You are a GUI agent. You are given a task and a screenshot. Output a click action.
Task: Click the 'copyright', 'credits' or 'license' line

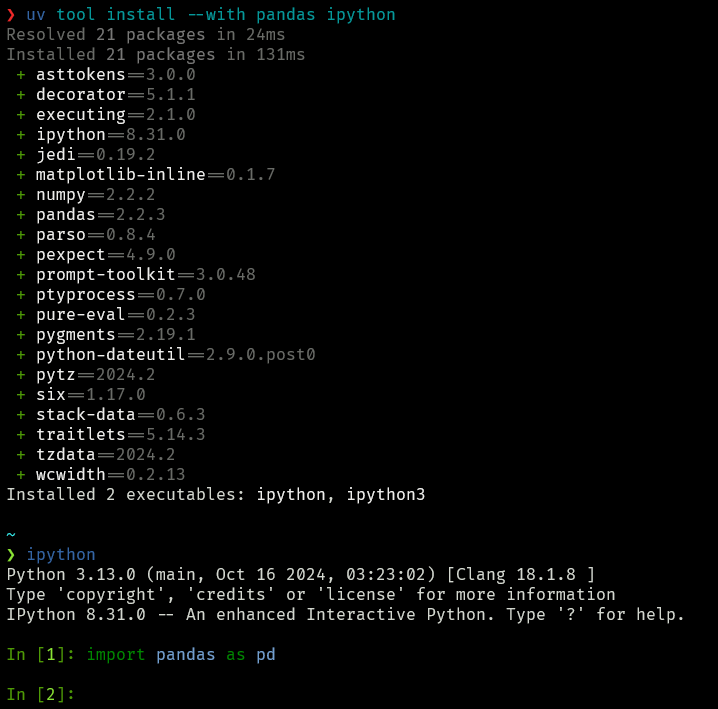click(310, 594)
